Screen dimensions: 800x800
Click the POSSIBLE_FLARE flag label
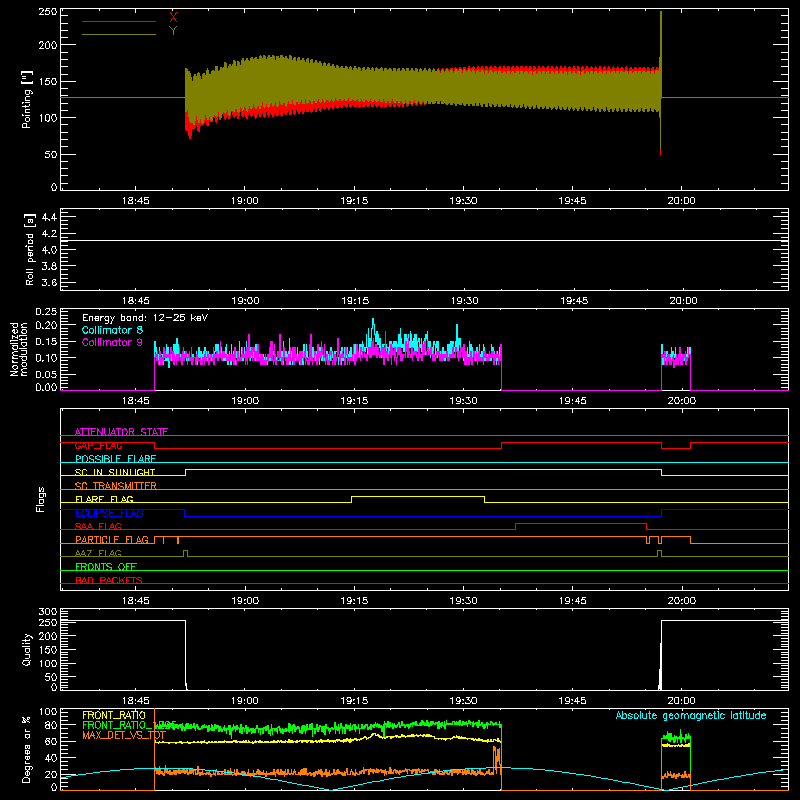tap(115, 459)
